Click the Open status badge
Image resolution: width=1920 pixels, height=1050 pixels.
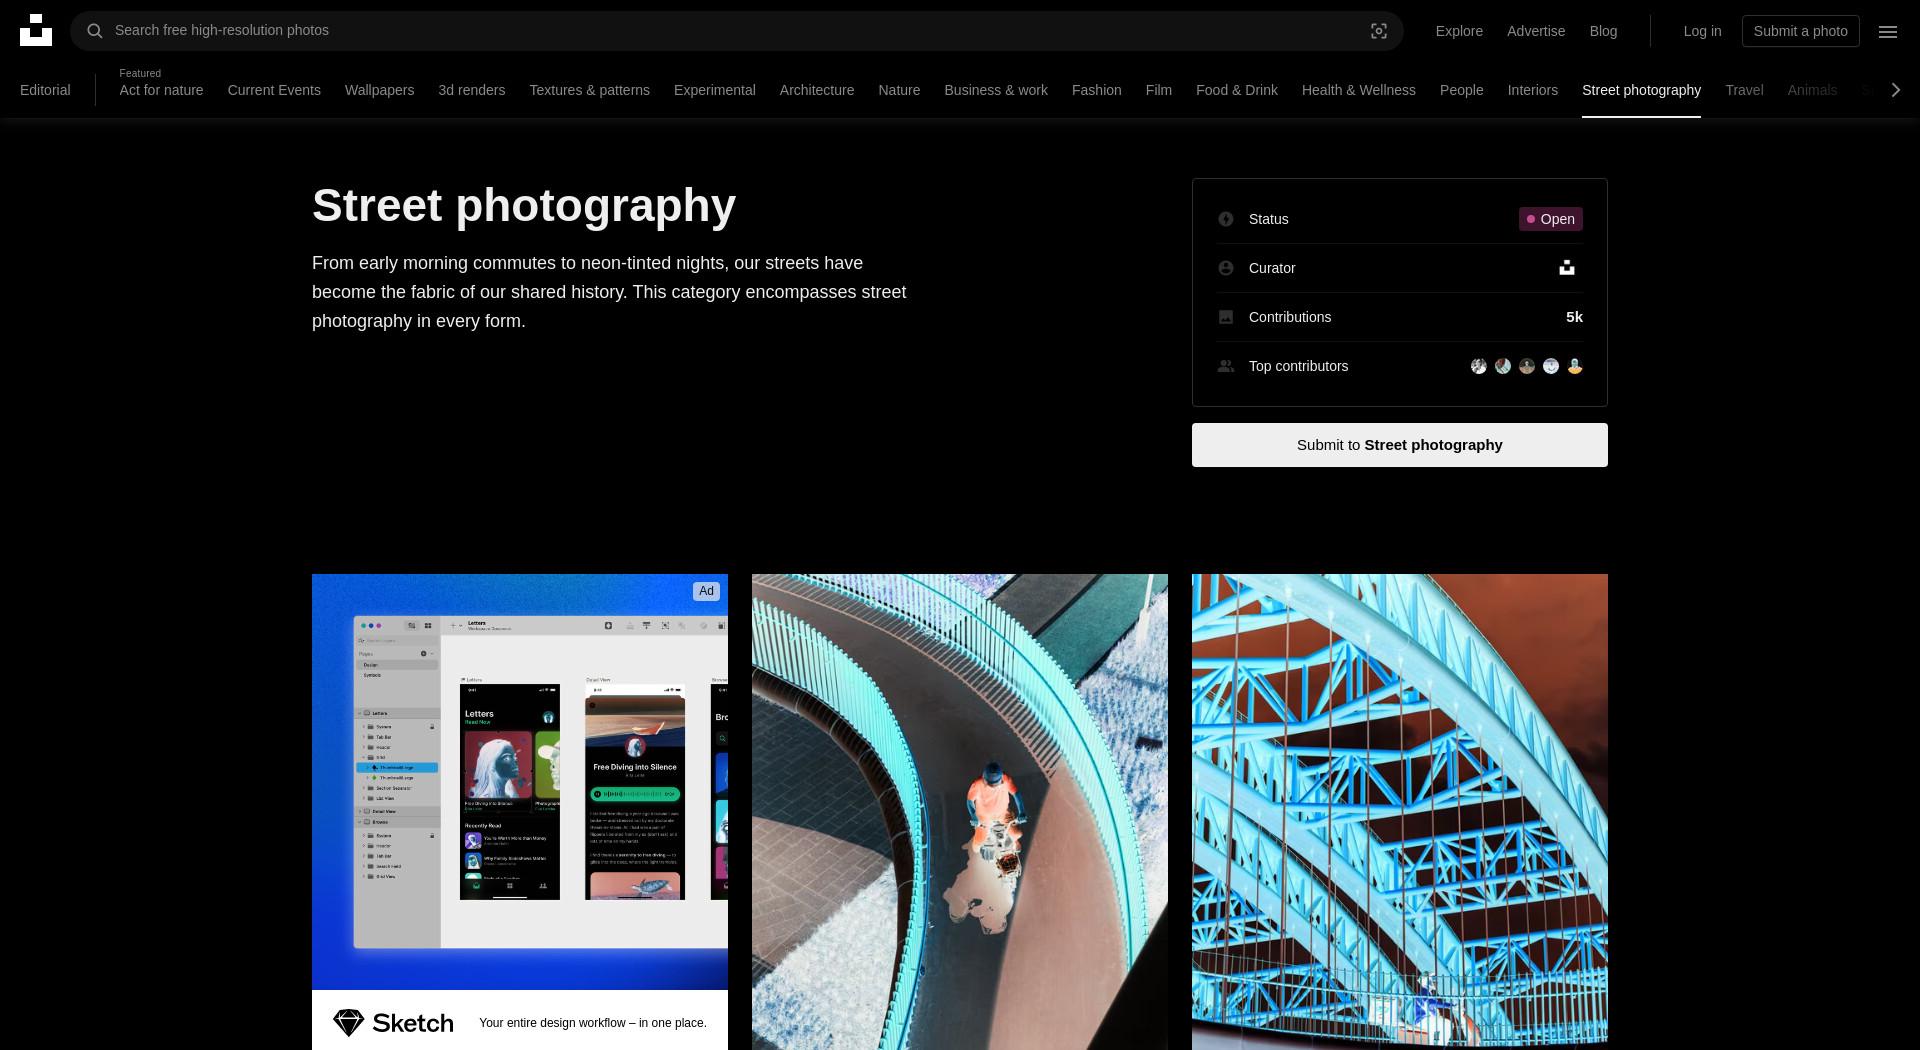click(1550, 219)
